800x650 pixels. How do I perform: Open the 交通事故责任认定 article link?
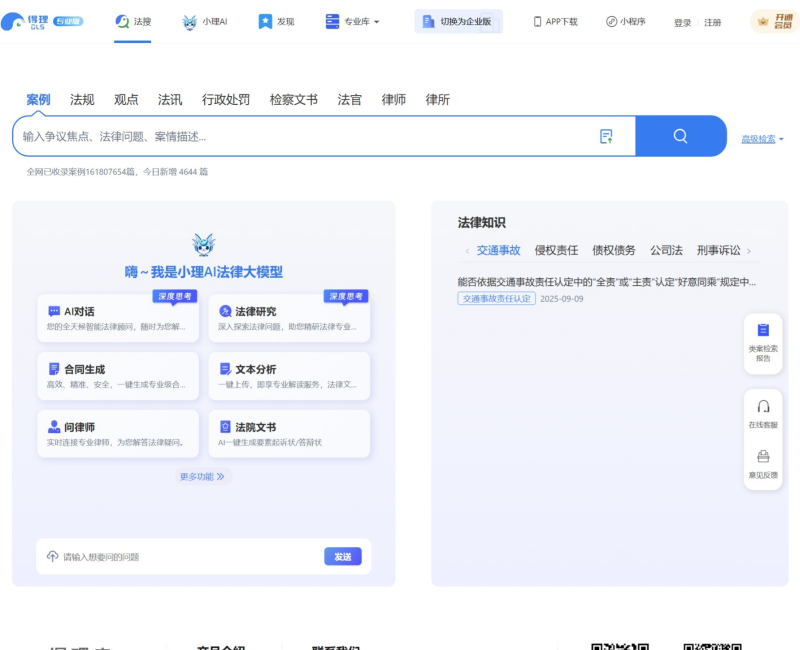coord(497,297)
